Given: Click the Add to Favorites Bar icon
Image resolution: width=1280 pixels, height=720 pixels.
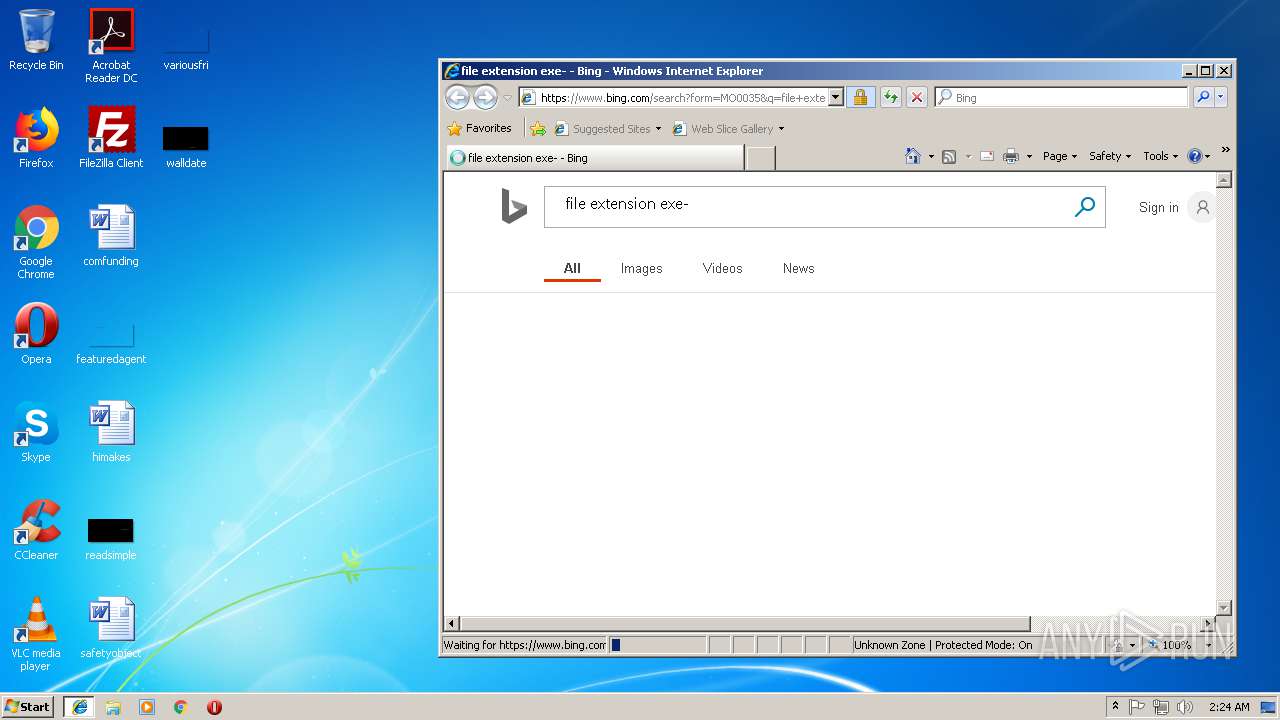Looking at the screenshot, I should [x=538, y=129].
